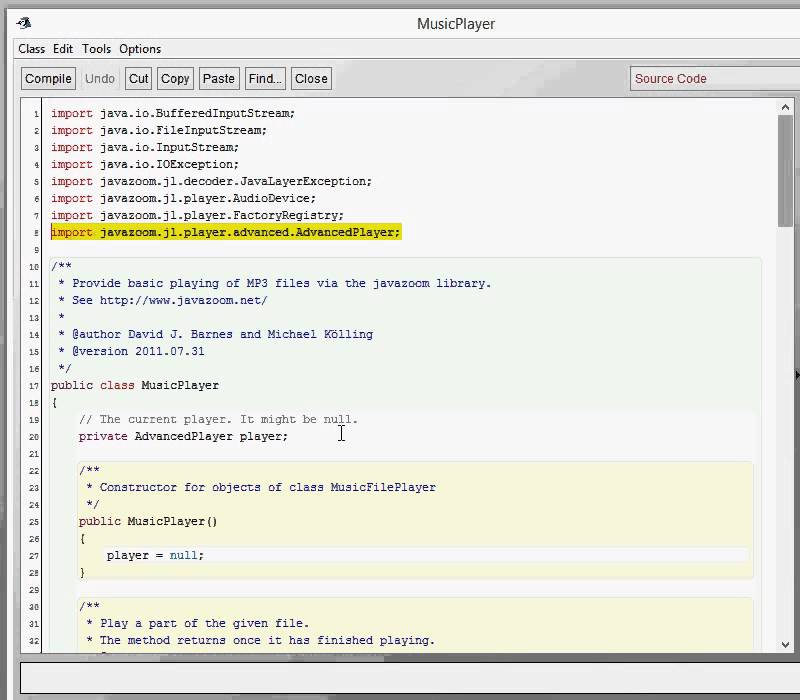Click the FactoryRegistry import line
The image size is (800, 700).
[197, 215]
